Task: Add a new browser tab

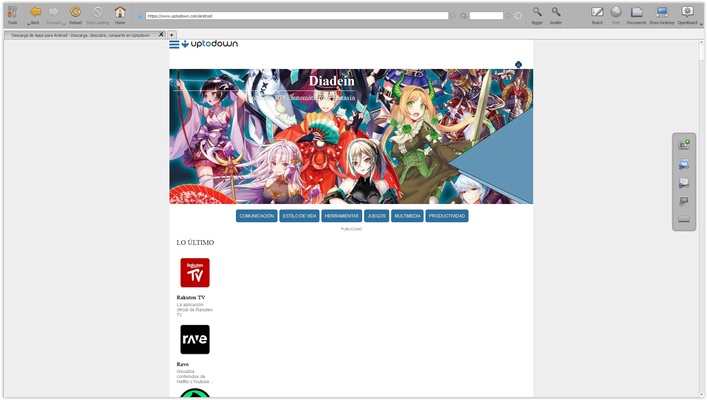Action: (x=172, y=35)
